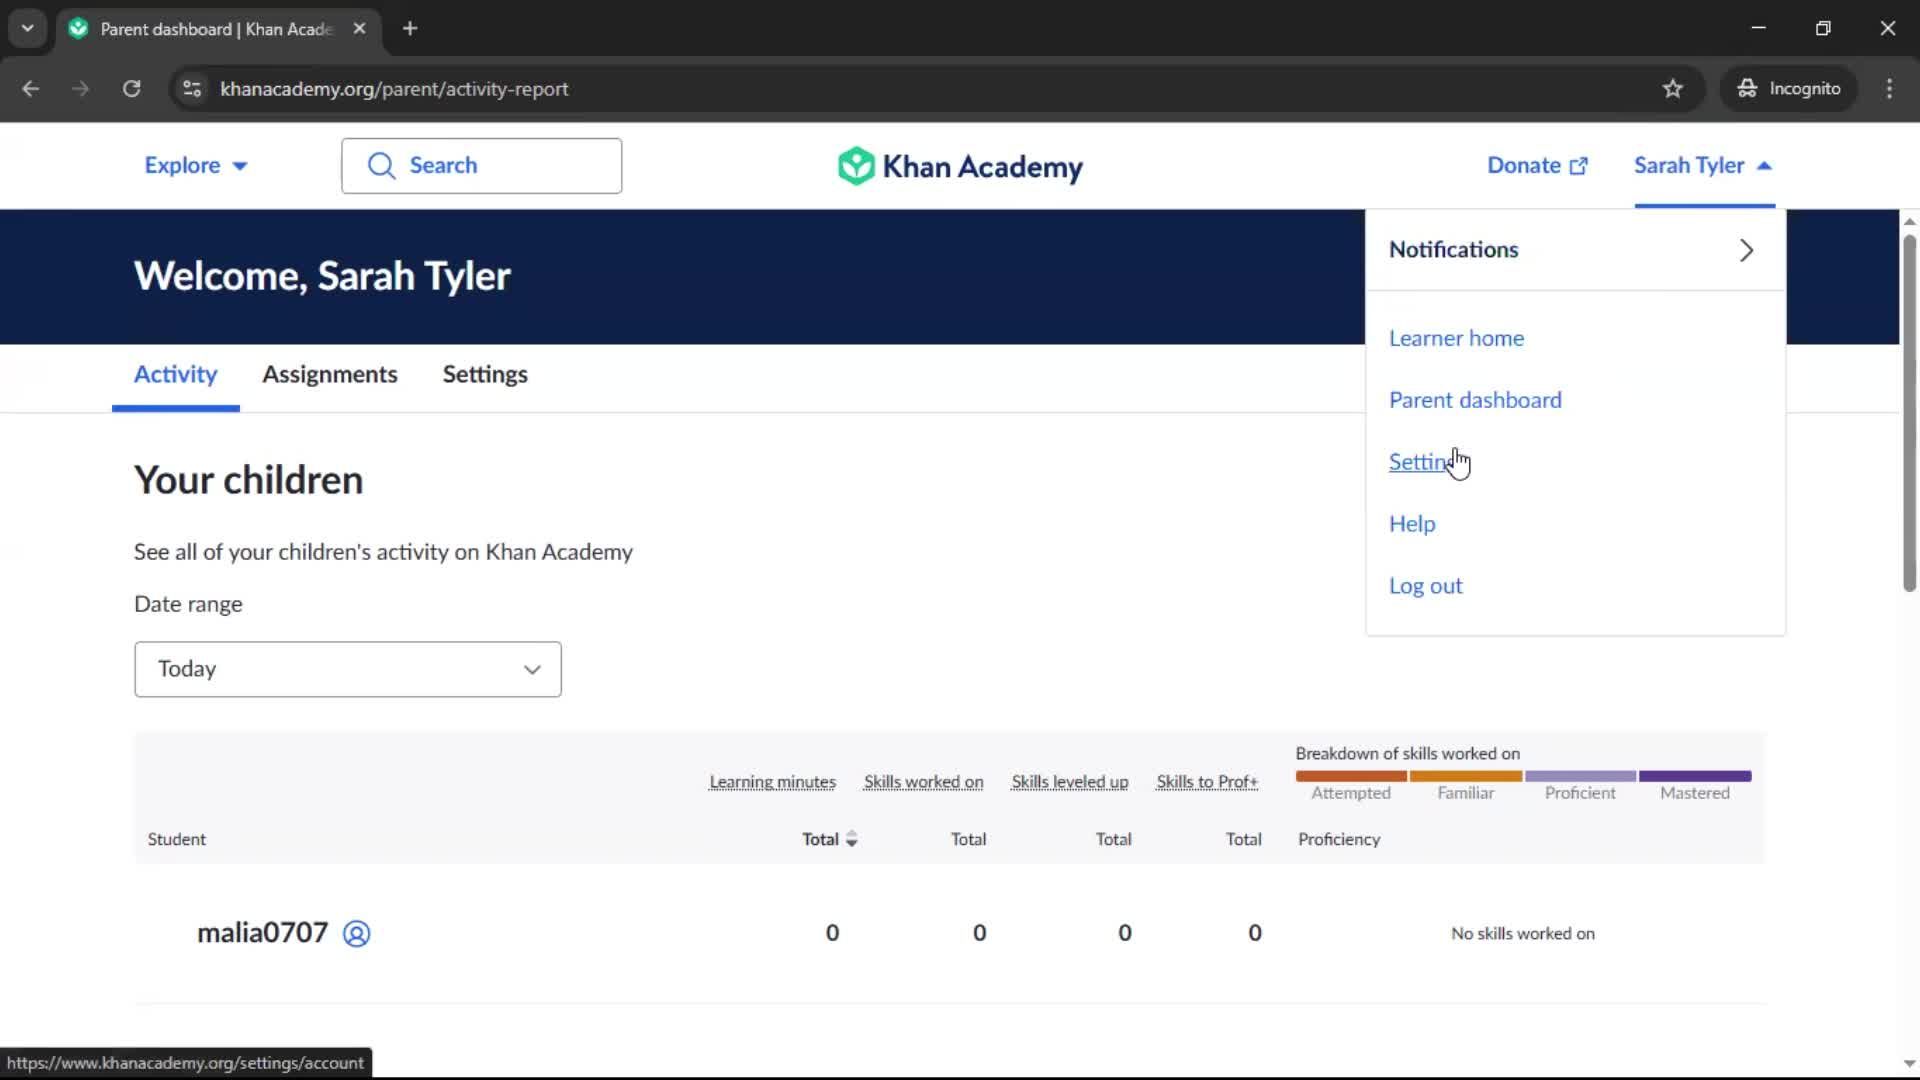Click the Attempted orange color bar
The width and height of the screenshot is (1920, 1080).
point(1351,776)
